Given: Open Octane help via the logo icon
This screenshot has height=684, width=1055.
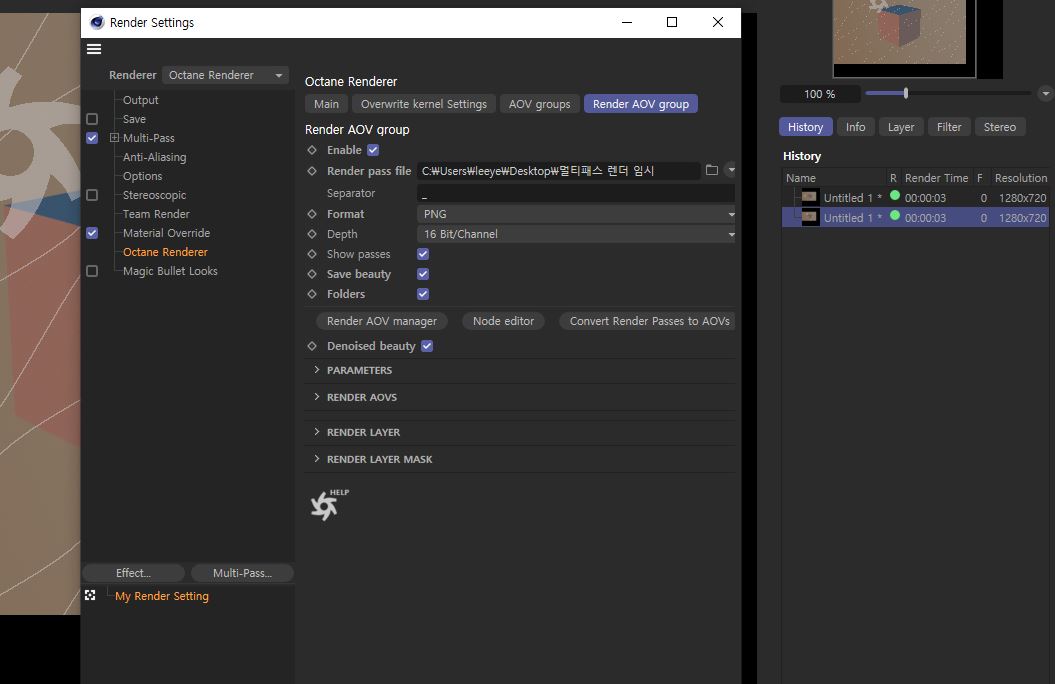Looking at the screenshot, I should [329, 504].
